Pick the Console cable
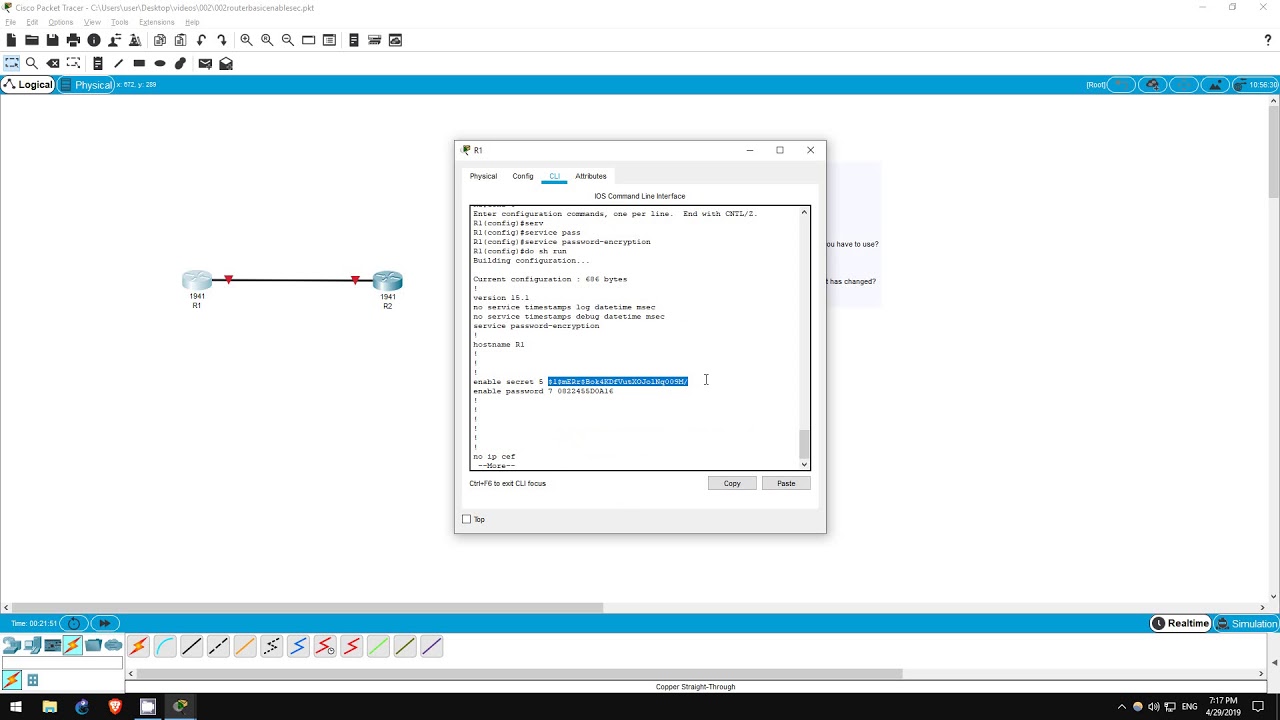Viewport: 1280px width, 720px height. coord(165,647)
